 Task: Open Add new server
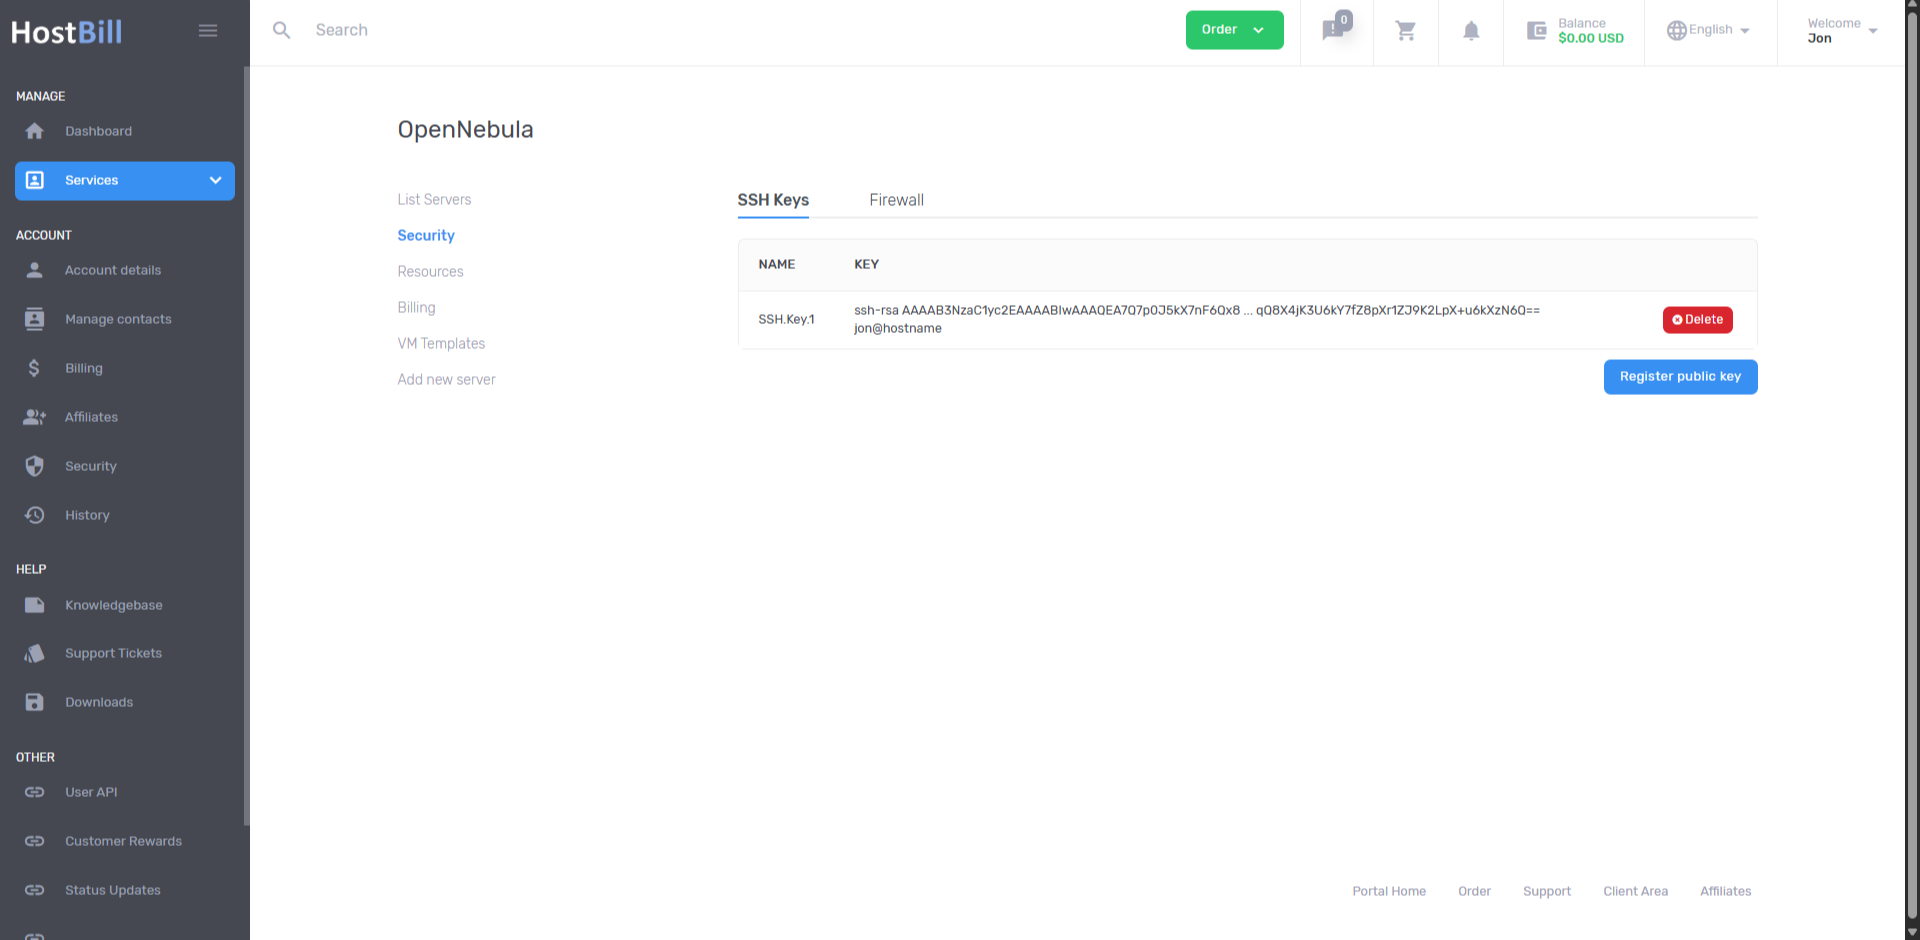446,380
